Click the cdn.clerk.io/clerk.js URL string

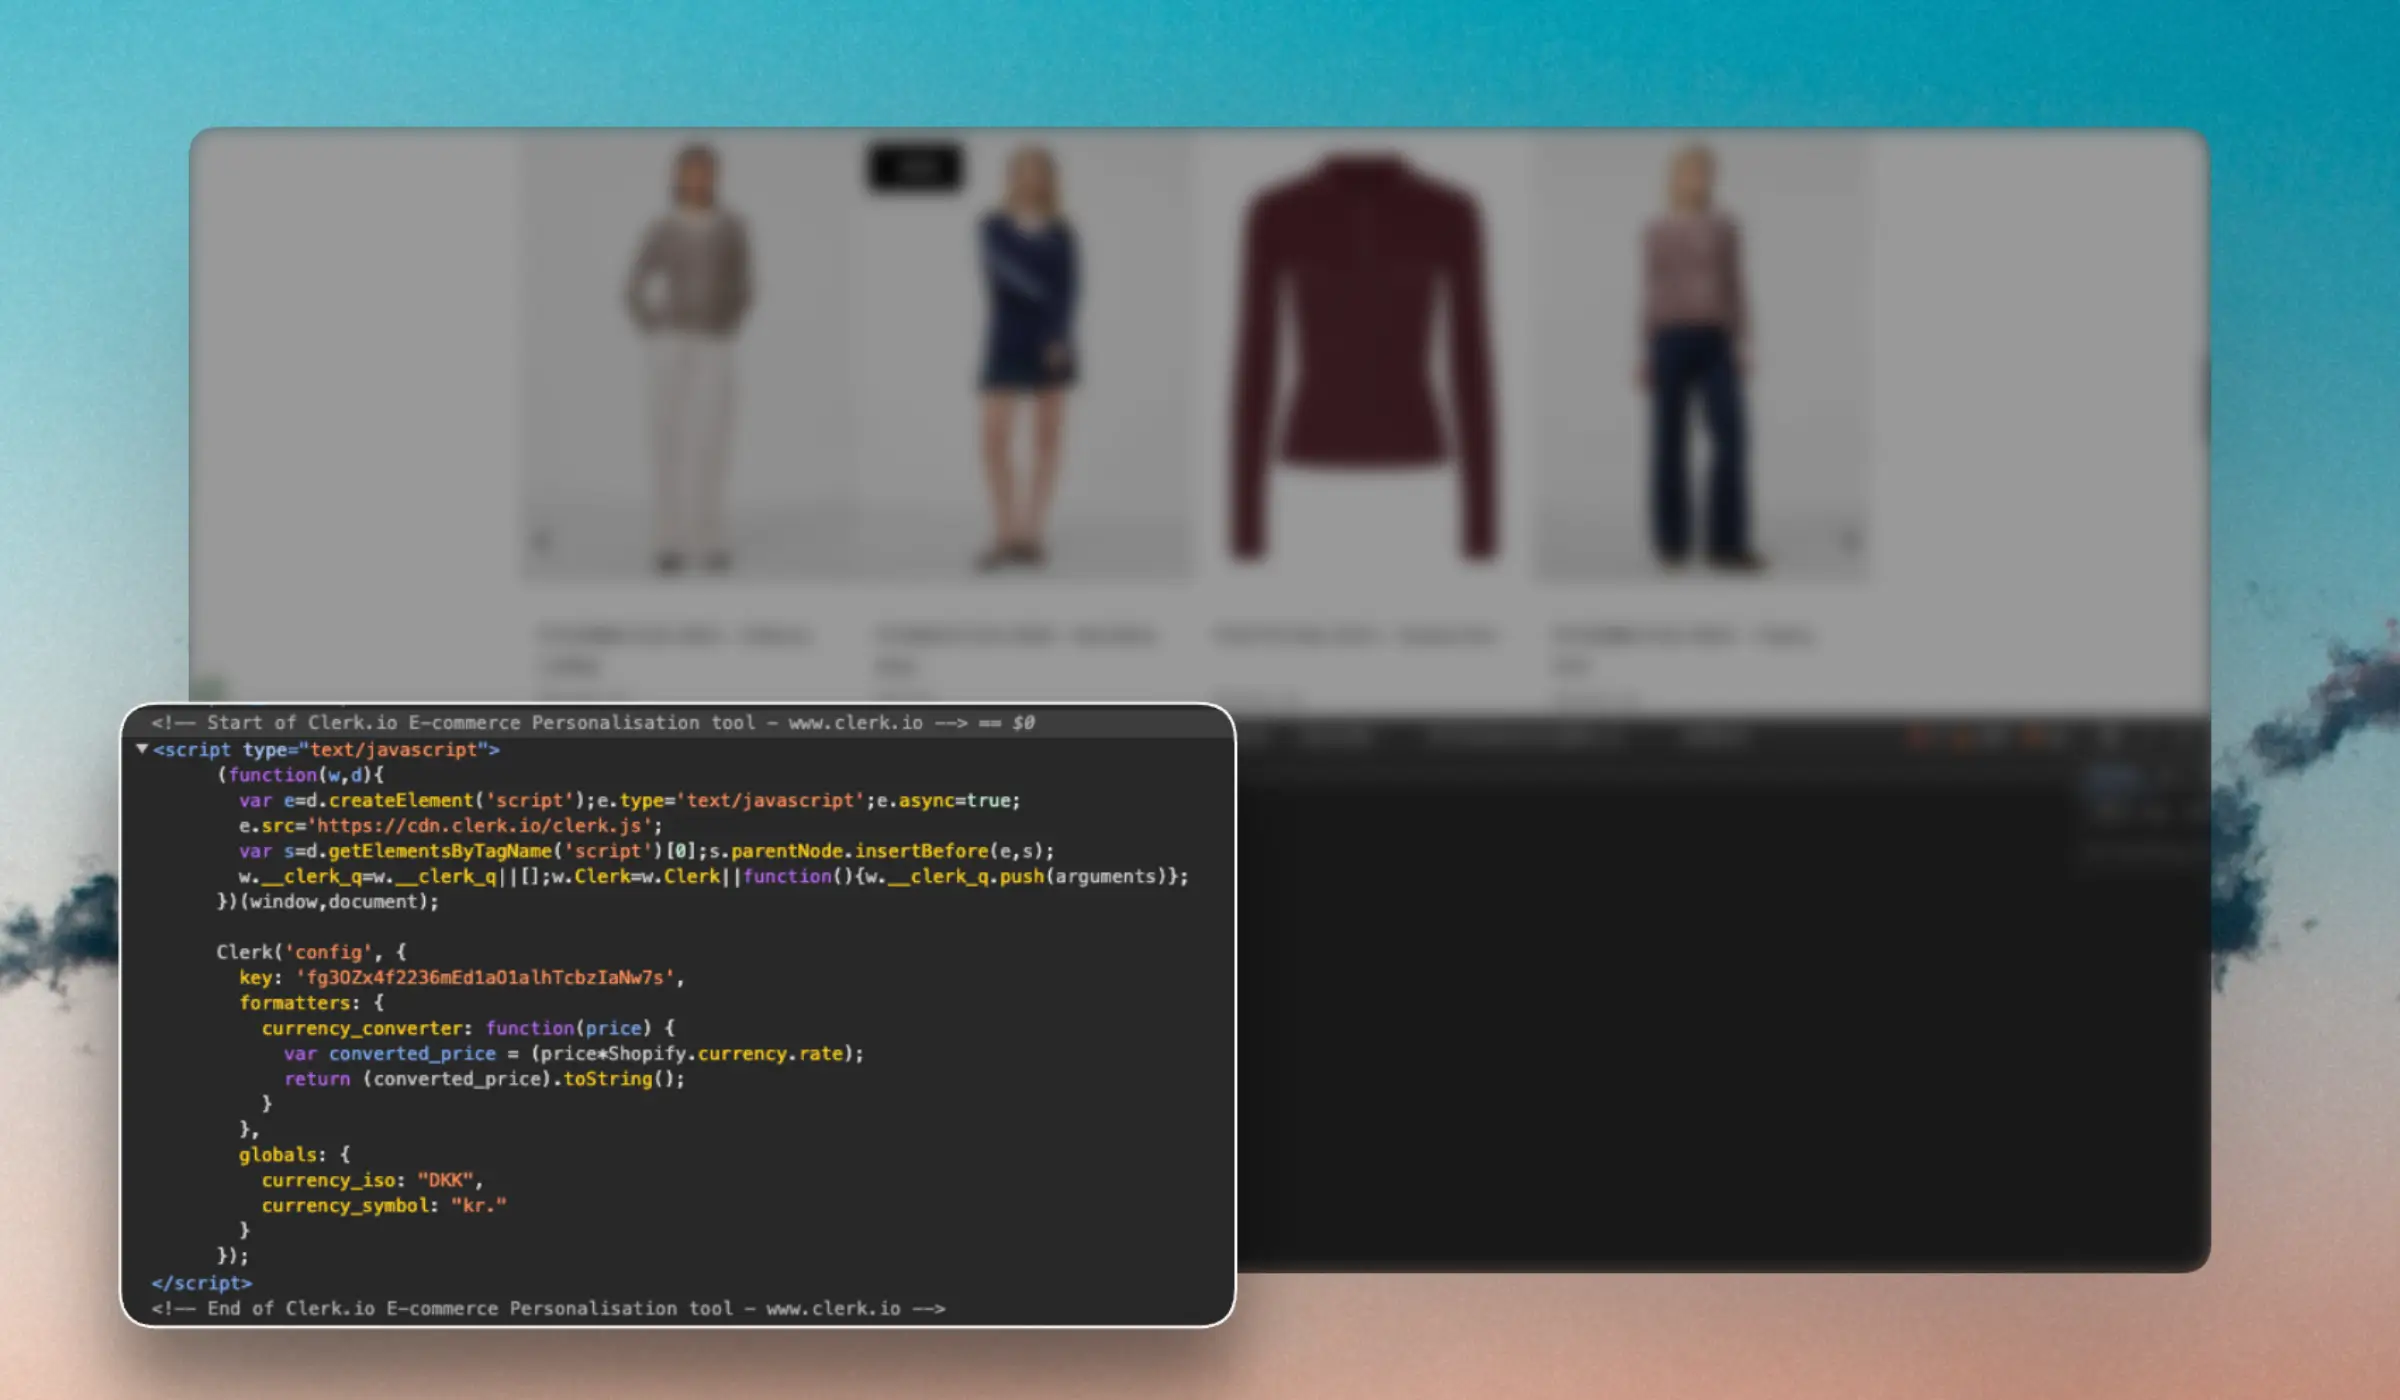pos(484,826)
